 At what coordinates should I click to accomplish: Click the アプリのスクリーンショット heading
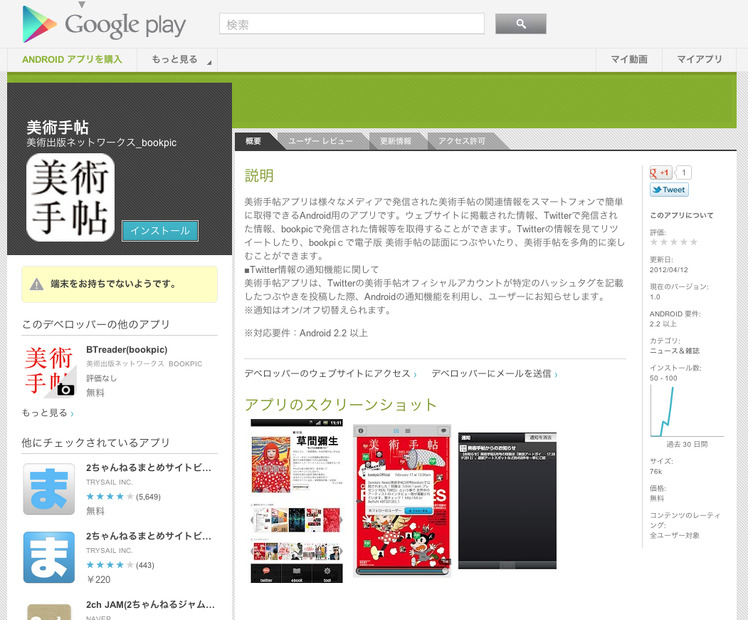(341, 405)
